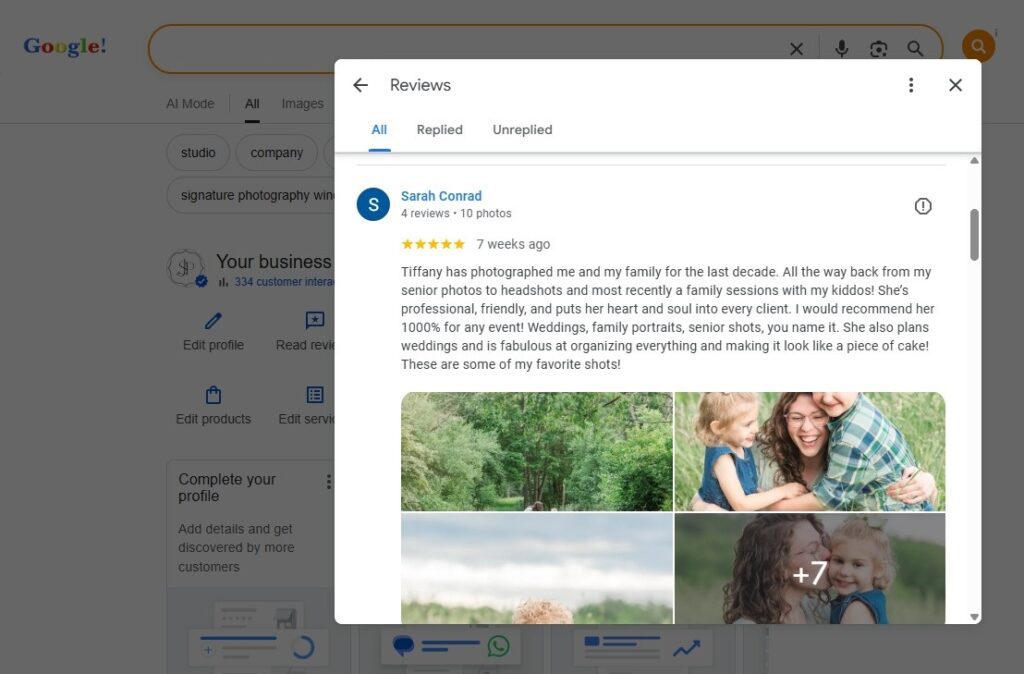Close the Reviews dialog
Image resolution: width=1024 pixels, height=674 pixels.
tap(955, 86)
